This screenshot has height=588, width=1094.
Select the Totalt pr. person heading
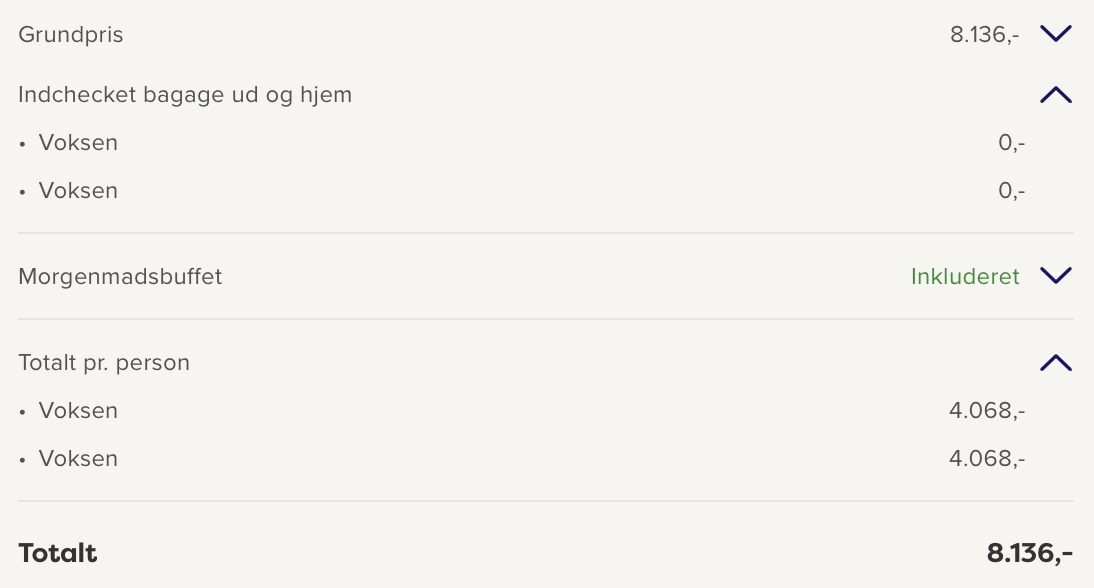tap(104, 363)
